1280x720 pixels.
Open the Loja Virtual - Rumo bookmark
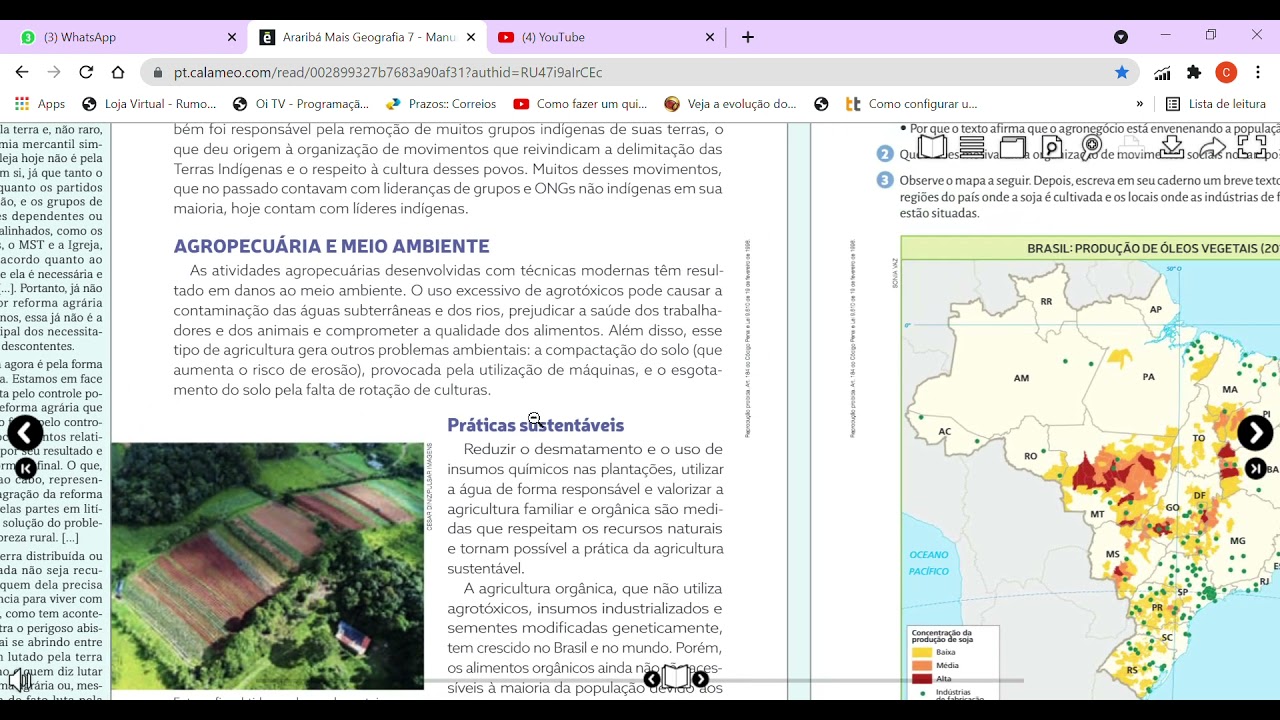(149, 104)
